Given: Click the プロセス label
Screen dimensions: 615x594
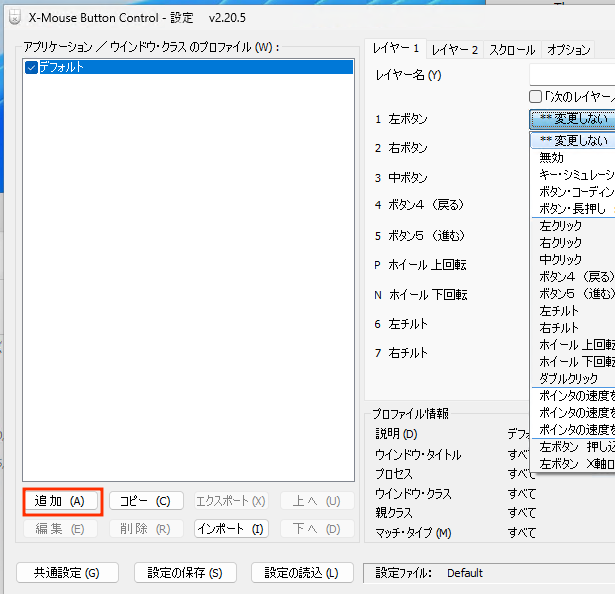Looking at the screenshot, I should (x=394, y=474).
